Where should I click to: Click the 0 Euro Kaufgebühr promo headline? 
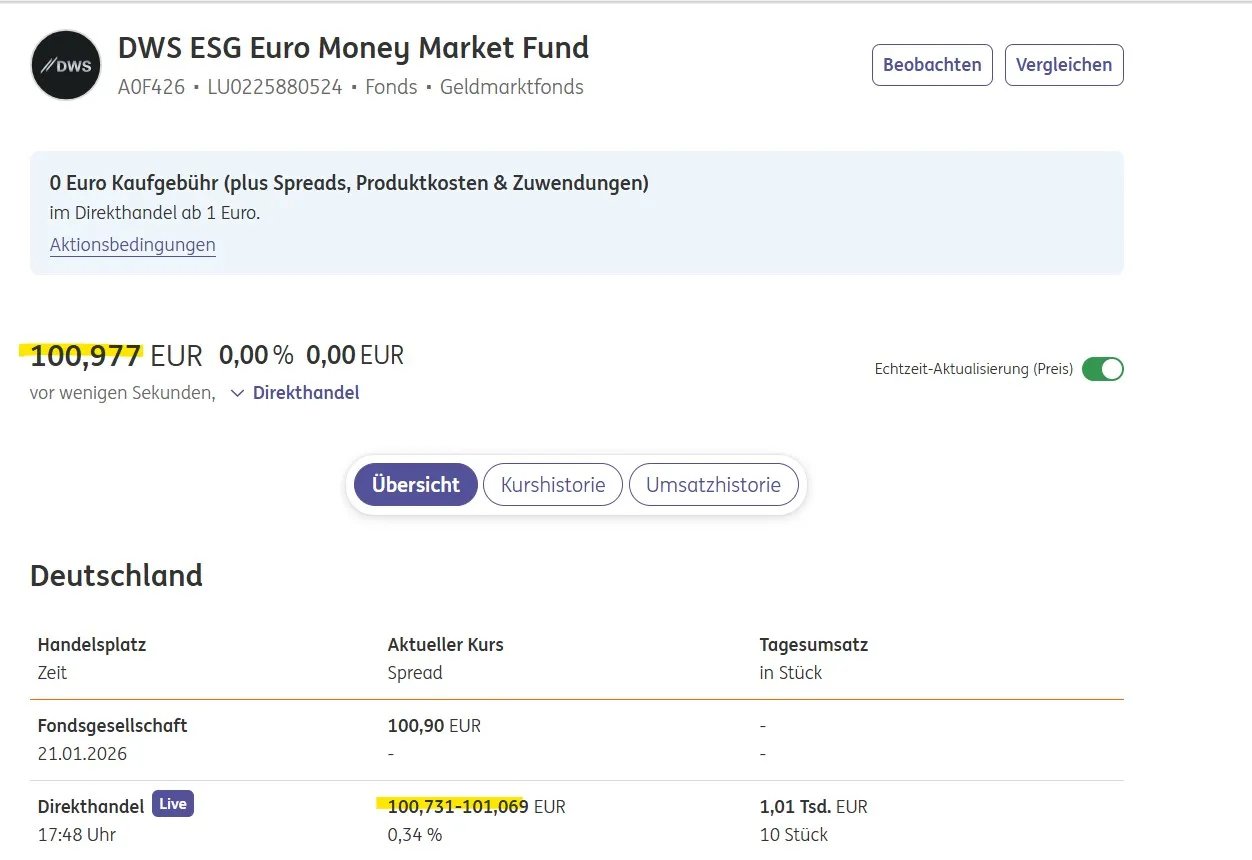(349, 183)
